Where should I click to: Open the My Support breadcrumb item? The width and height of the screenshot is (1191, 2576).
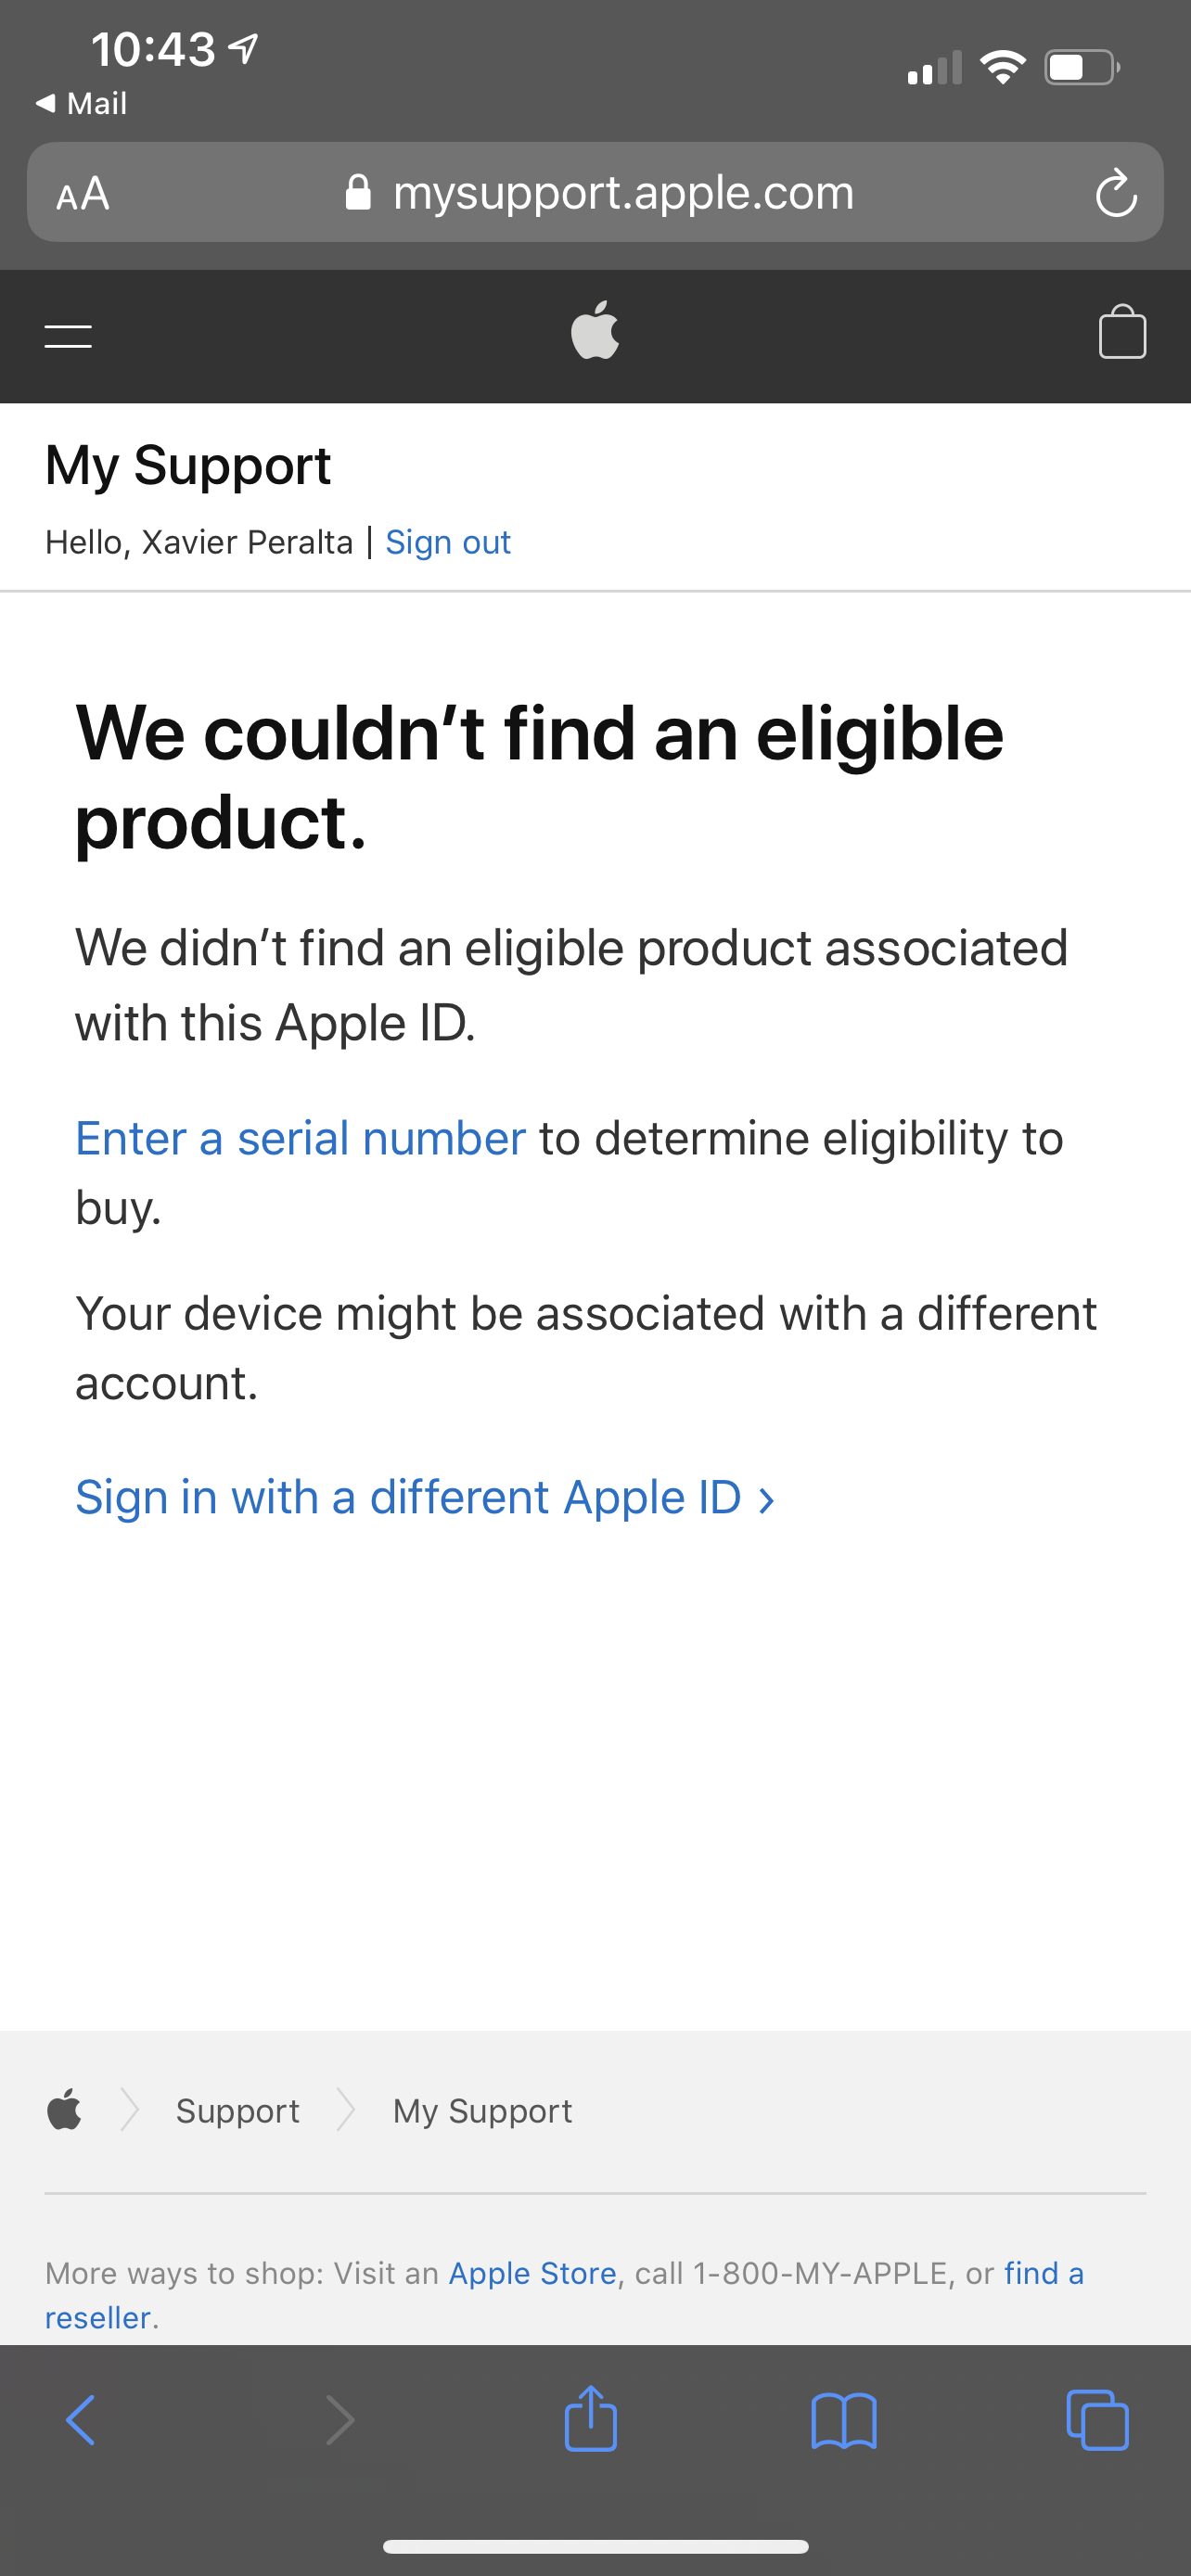[483, 2110]
